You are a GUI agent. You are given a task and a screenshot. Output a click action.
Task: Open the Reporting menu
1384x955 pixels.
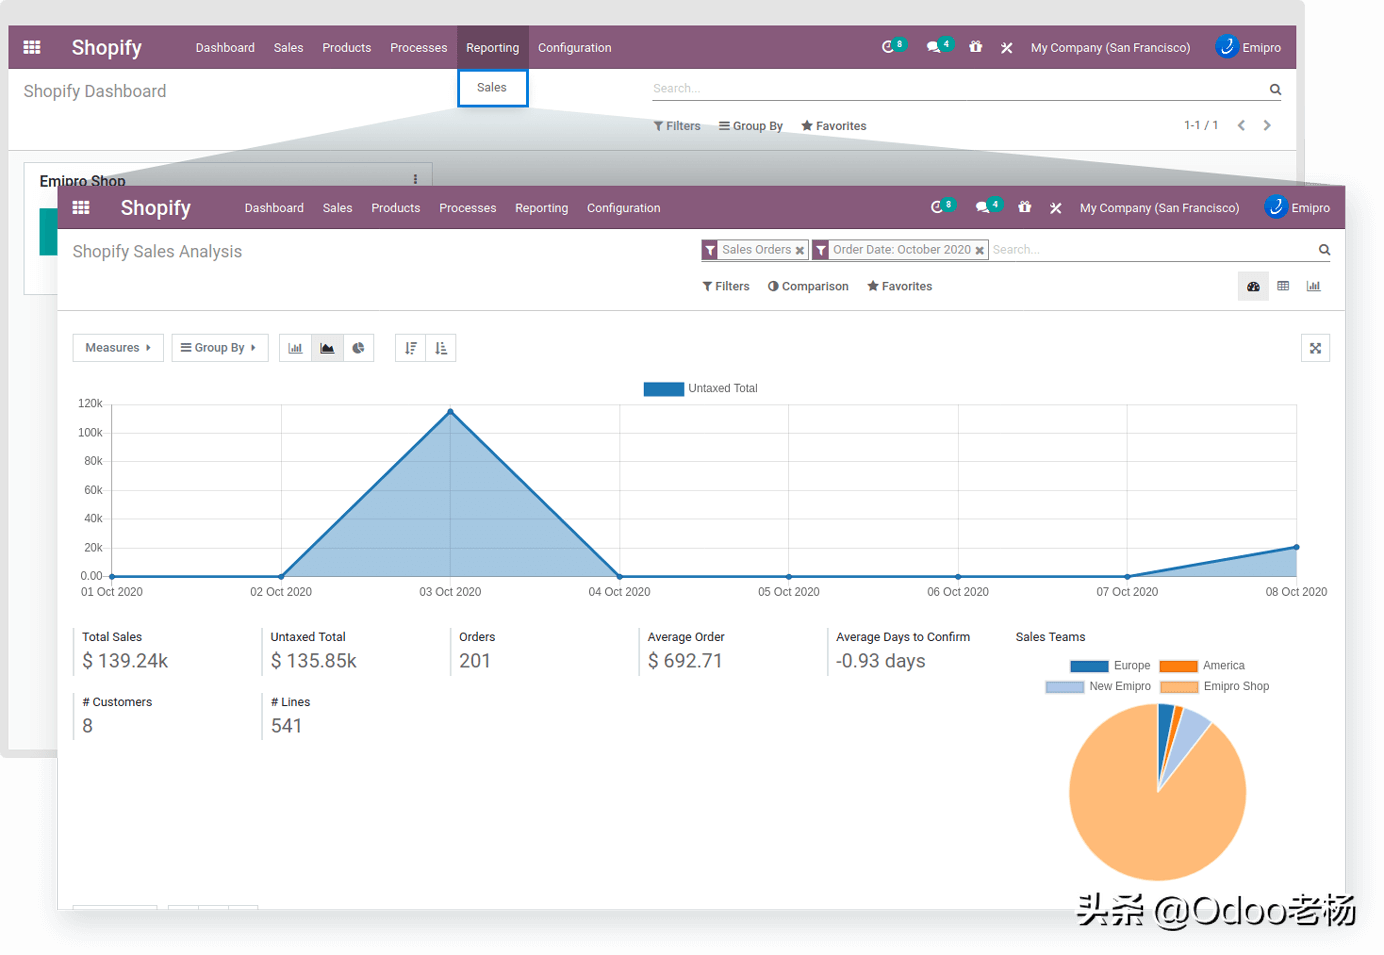pos(492,47)
